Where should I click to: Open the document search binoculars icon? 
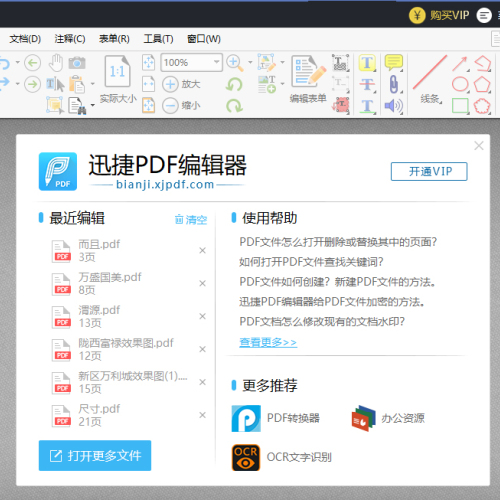77,106
